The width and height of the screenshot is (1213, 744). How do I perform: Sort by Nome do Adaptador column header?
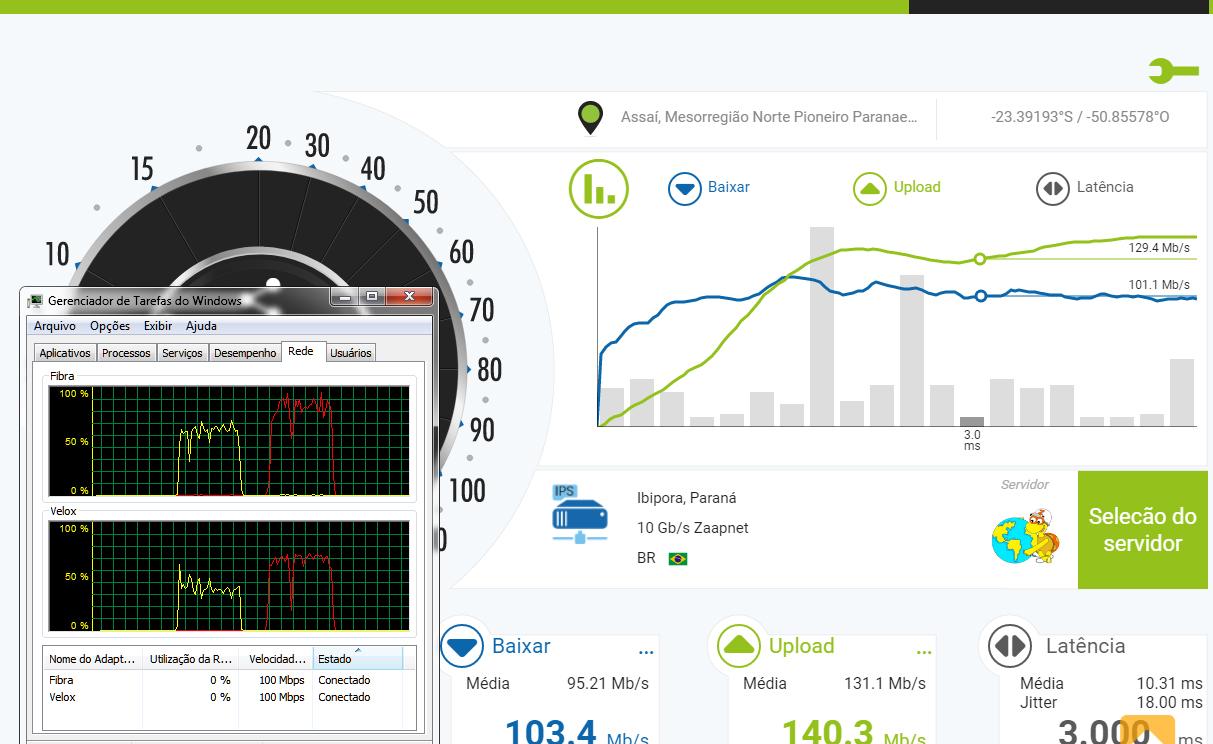point(93,659)
